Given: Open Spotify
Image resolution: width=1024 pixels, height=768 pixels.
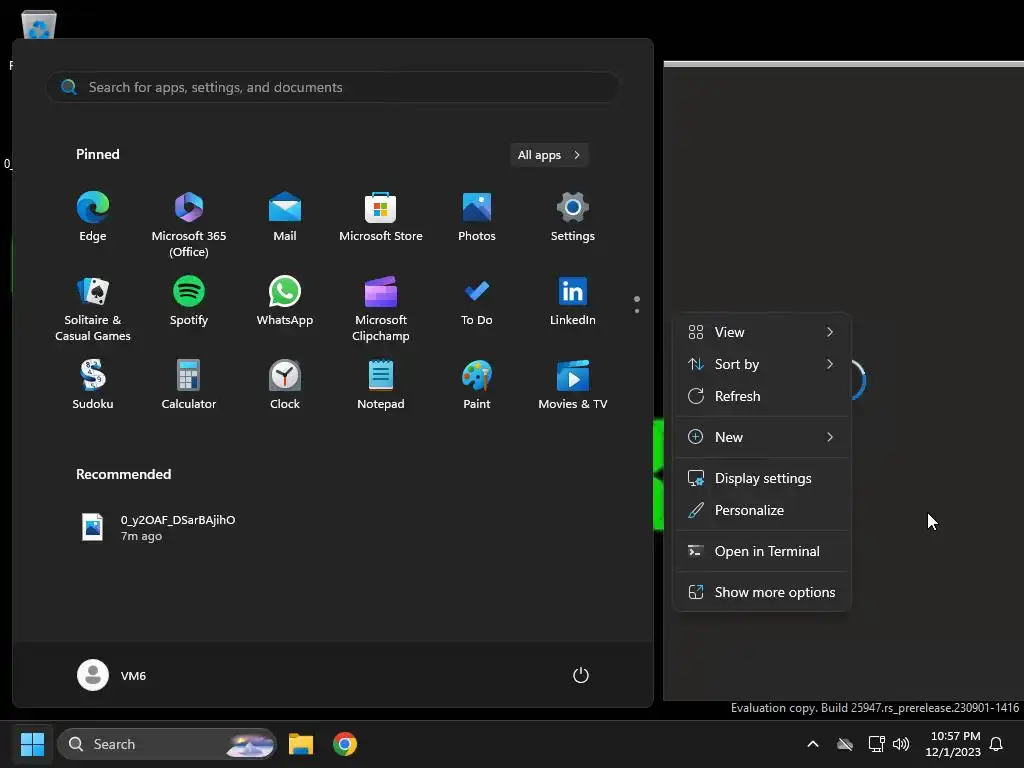Looking at the screenshot, I should [x=189, y=301].
